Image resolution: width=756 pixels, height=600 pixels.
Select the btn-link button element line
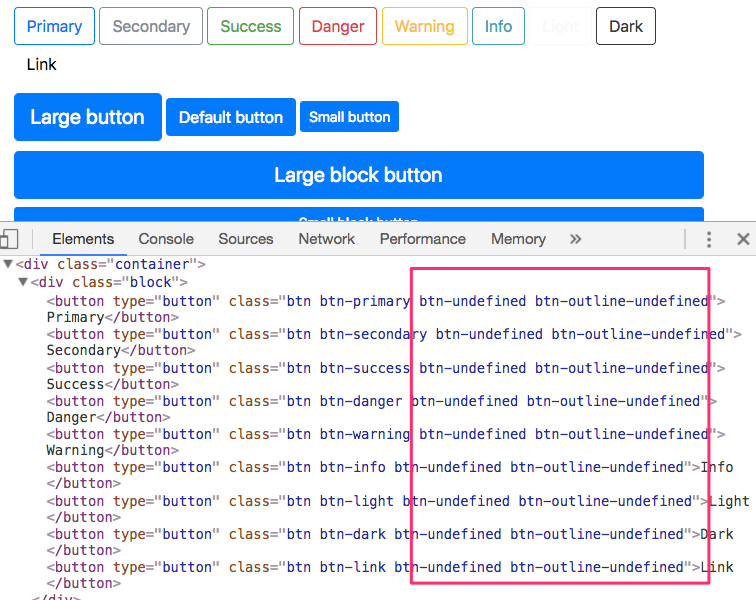tap(390, 567)
